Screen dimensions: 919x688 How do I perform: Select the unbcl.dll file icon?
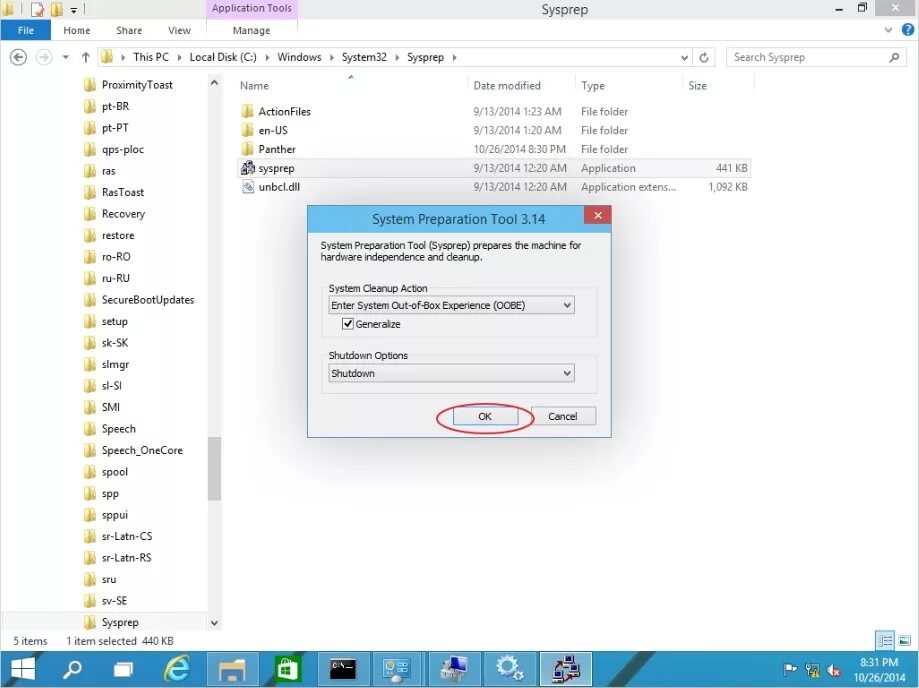click(x=247, y=186)
